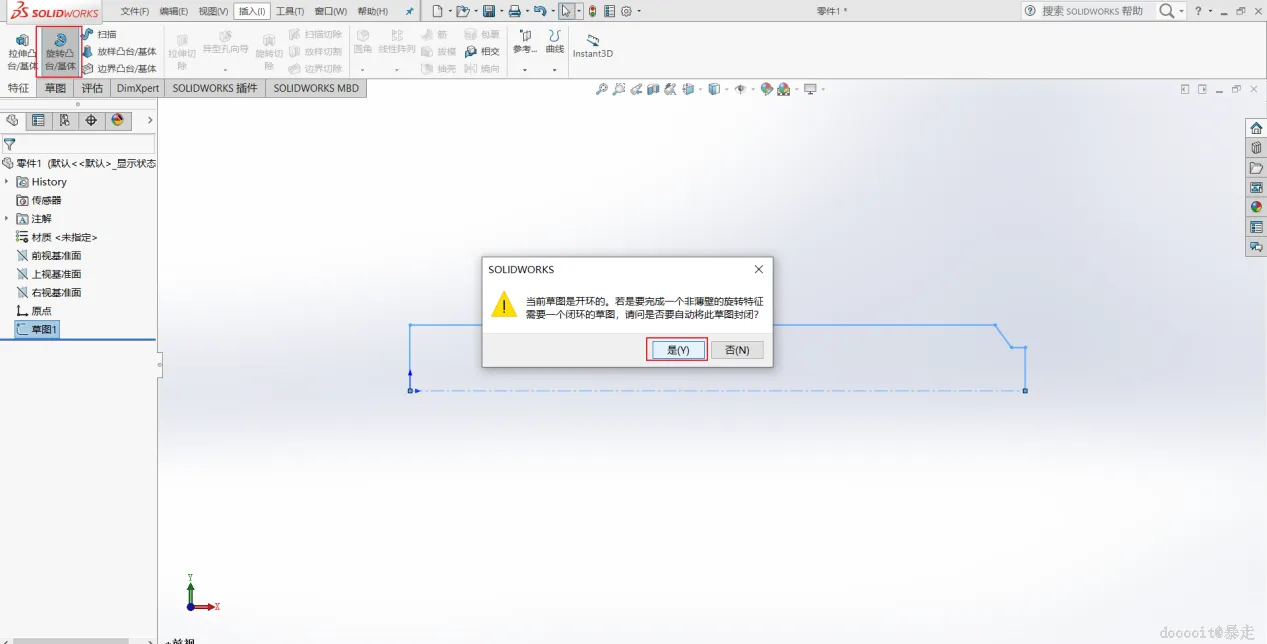
Task: Confirm the dialog with 是(Y)
Action: pyautogui.click(x=678, y=350)
